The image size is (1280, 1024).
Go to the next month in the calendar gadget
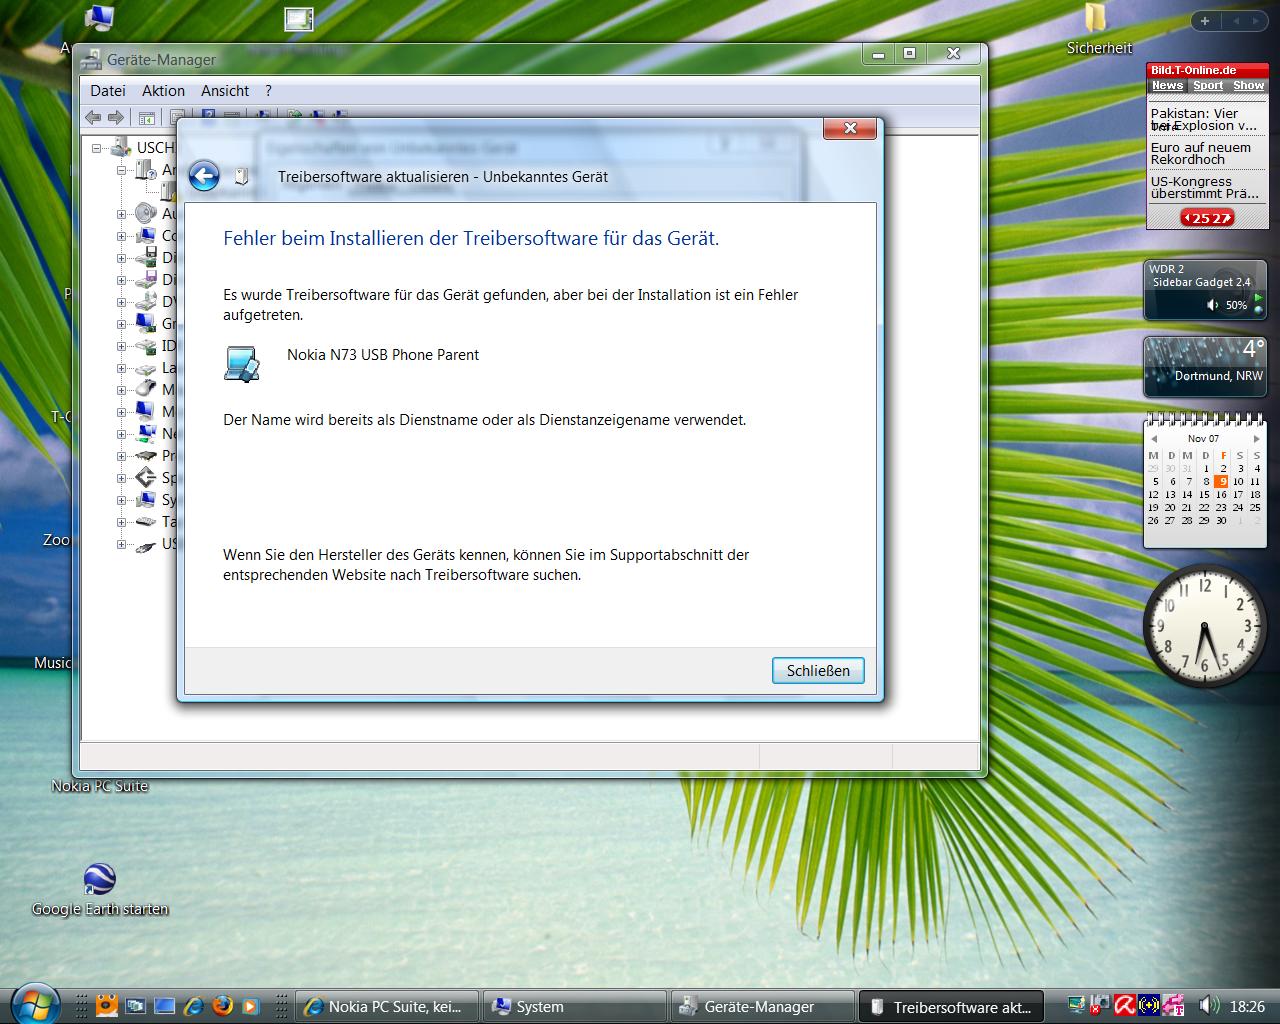click(1257, 439)
